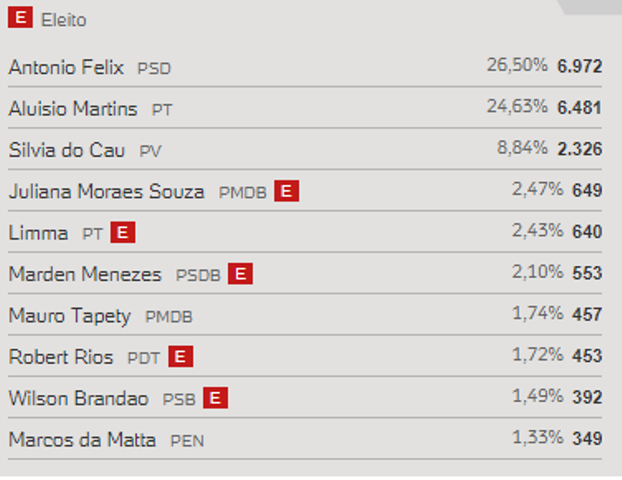
Task: Click the E badge next to Limma
Action: [x=123, y=232]
